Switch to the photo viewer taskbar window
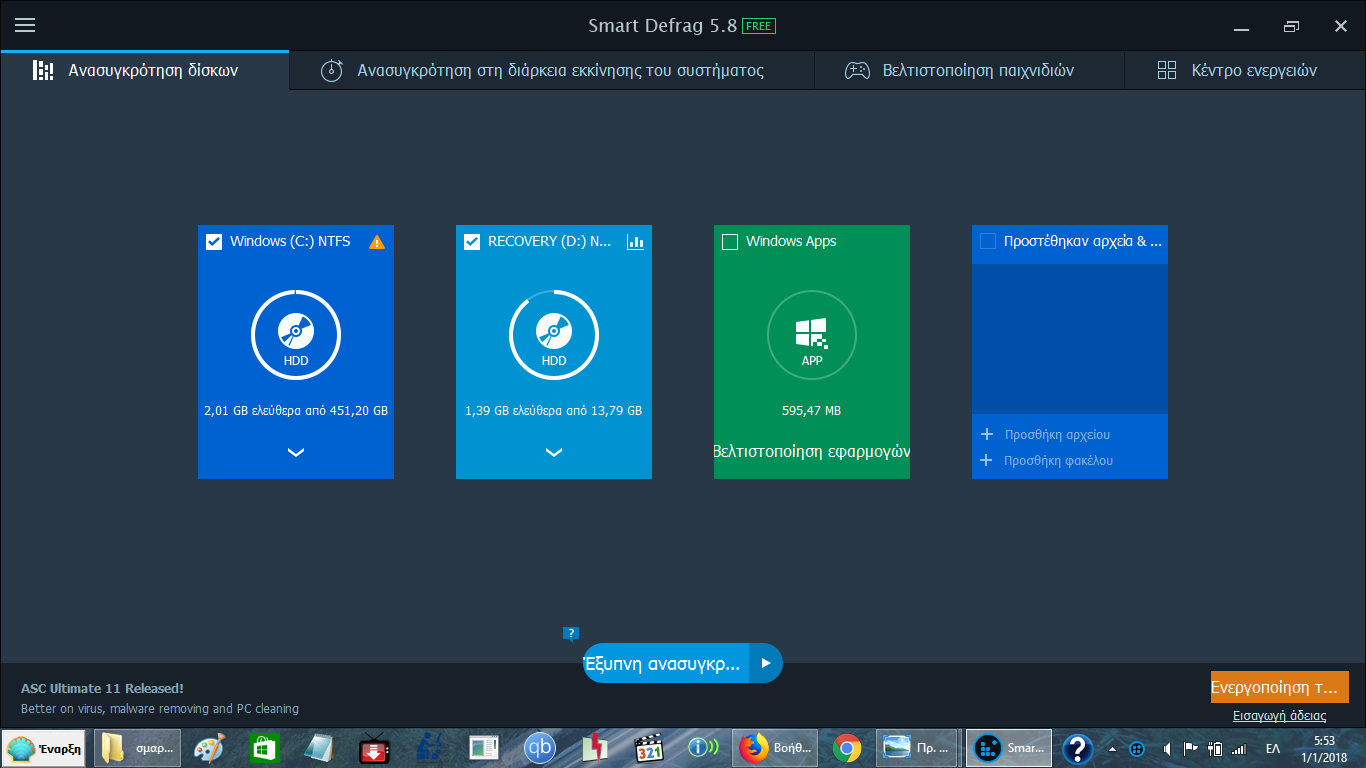1366x768 pixels. point(918,748)
